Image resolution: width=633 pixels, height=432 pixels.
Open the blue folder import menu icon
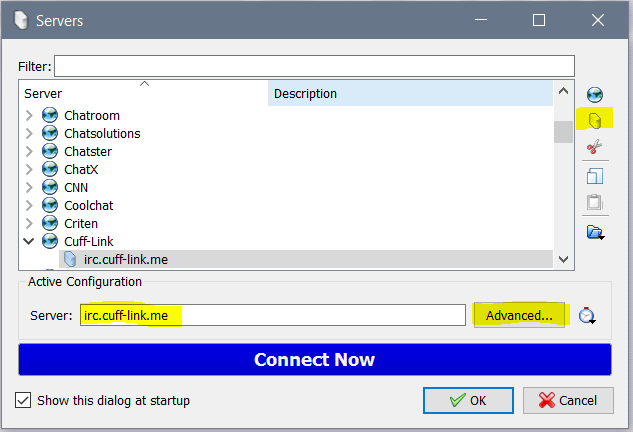point(595,232)
